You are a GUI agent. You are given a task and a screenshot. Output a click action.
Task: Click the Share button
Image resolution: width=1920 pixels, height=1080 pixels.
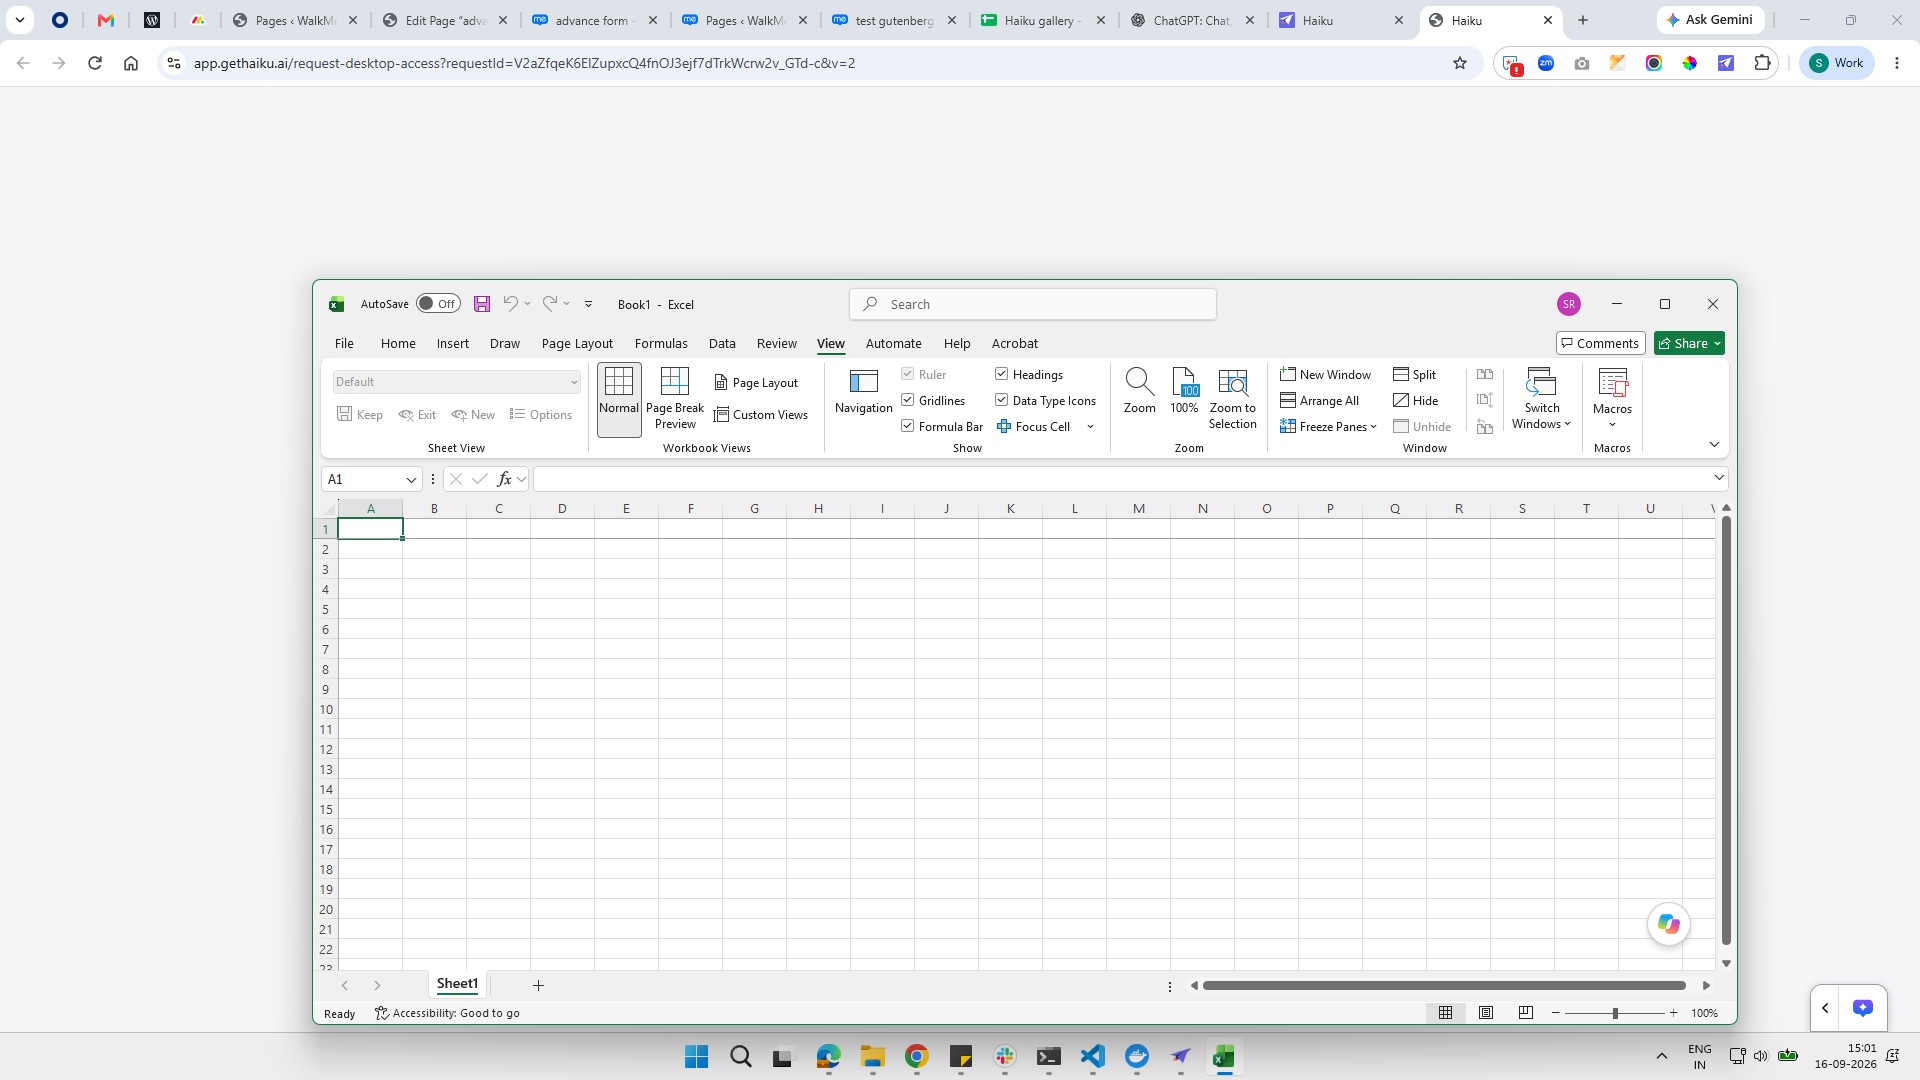pos(1689,343)
